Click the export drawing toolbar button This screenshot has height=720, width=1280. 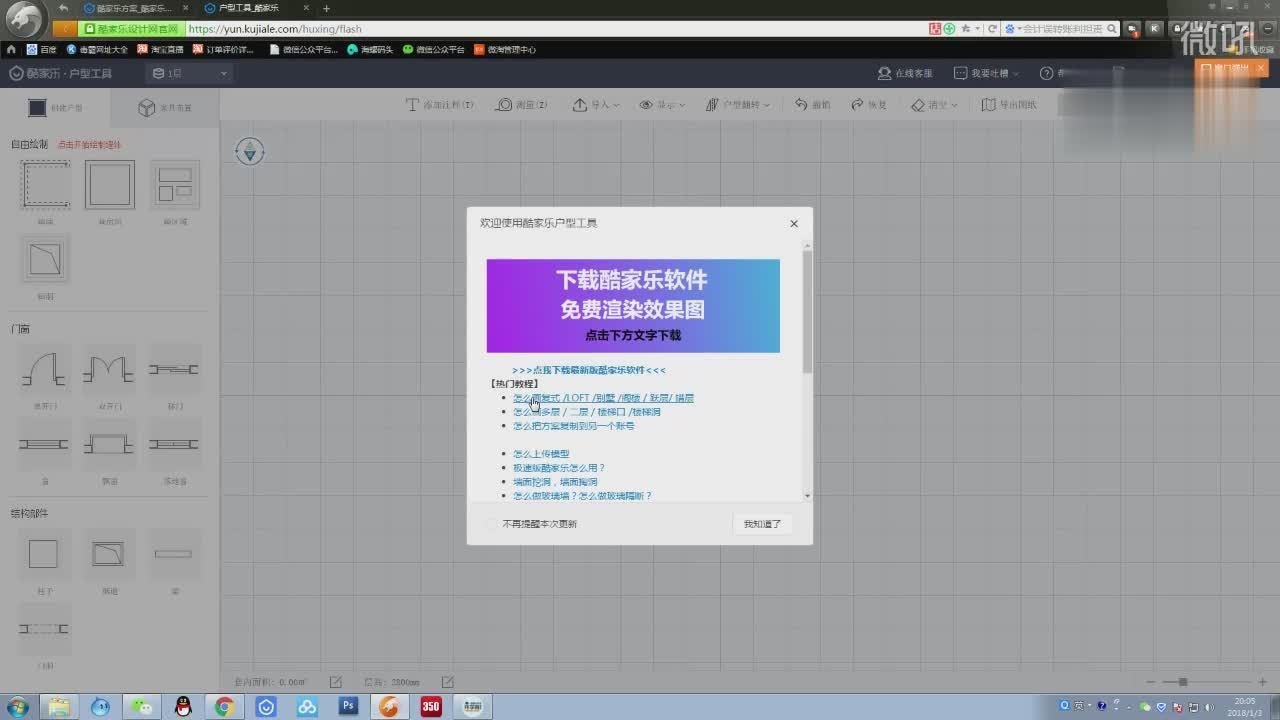1009,104
